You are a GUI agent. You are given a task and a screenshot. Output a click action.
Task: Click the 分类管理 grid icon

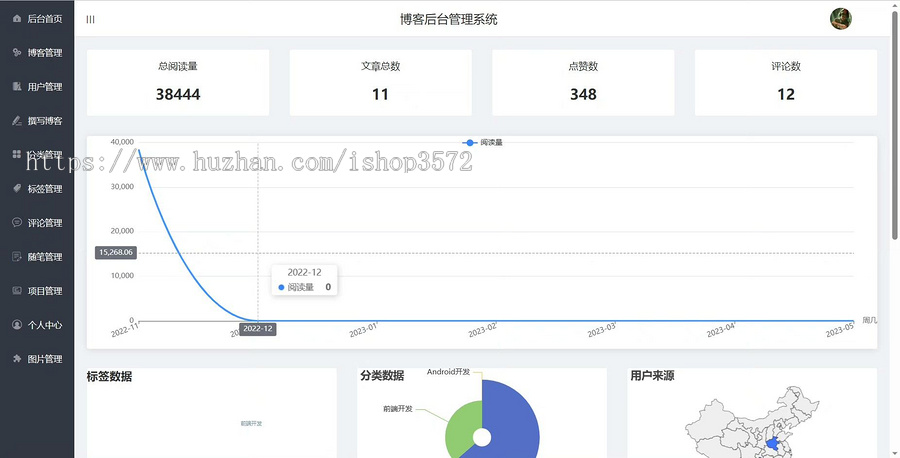(x=17, y=154)
